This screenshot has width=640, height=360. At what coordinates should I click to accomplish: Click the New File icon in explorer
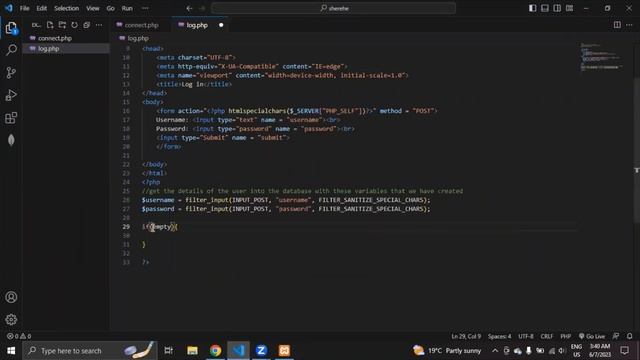click(50, 25)
